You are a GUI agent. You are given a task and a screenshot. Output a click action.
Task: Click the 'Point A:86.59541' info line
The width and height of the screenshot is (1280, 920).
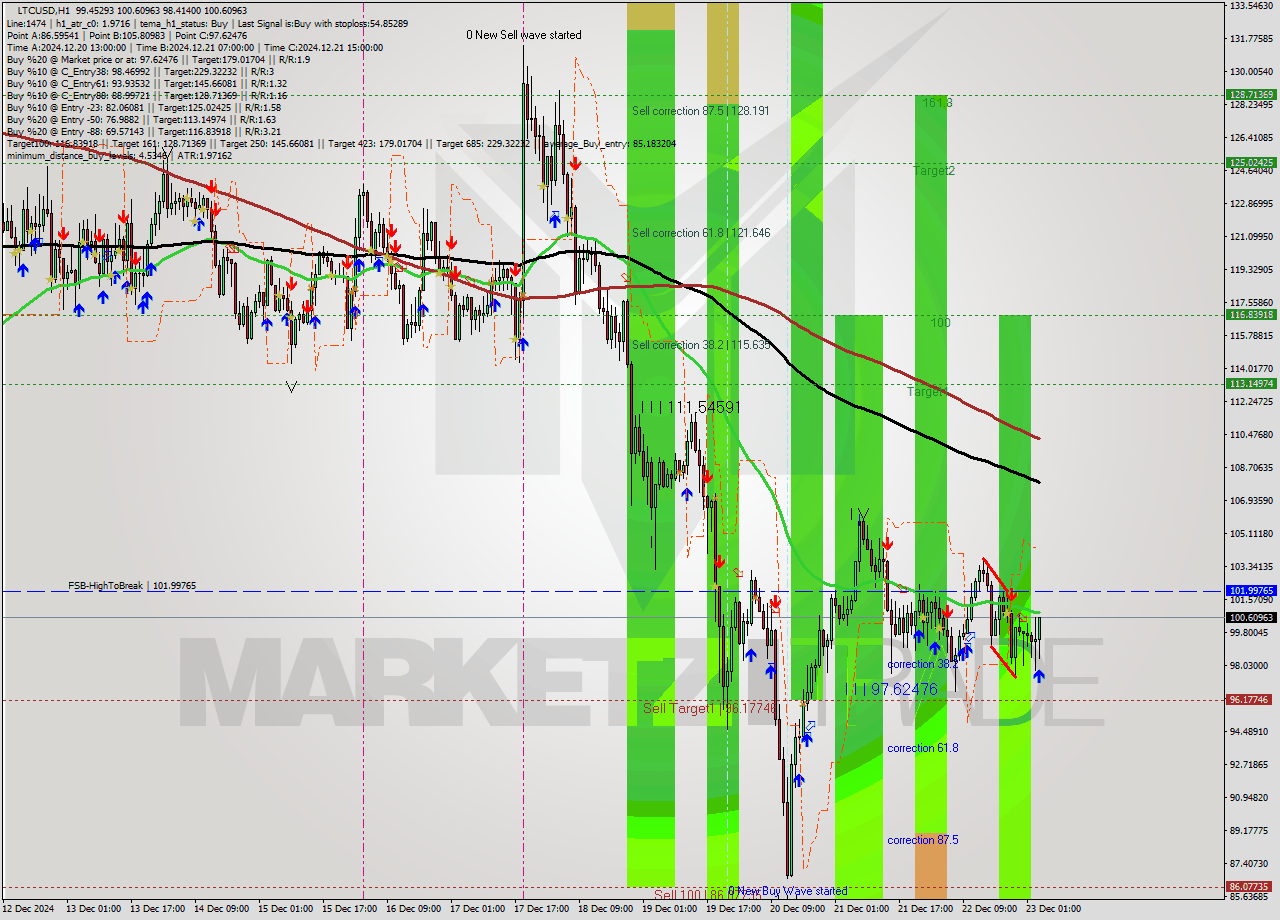(x=127, y=35)
